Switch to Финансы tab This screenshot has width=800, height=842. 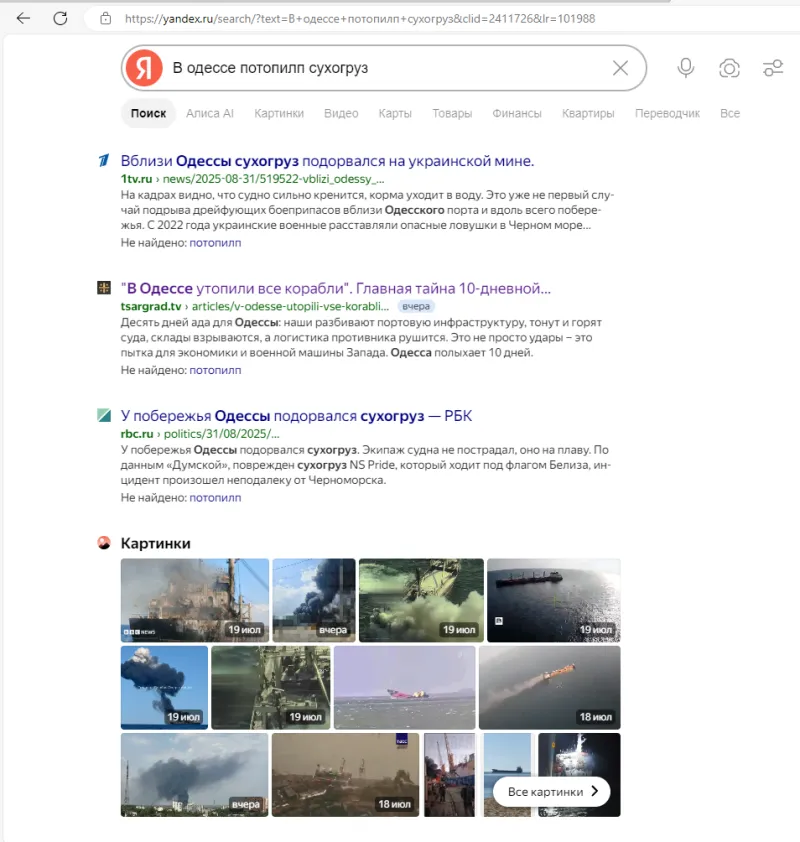point(517,113)
